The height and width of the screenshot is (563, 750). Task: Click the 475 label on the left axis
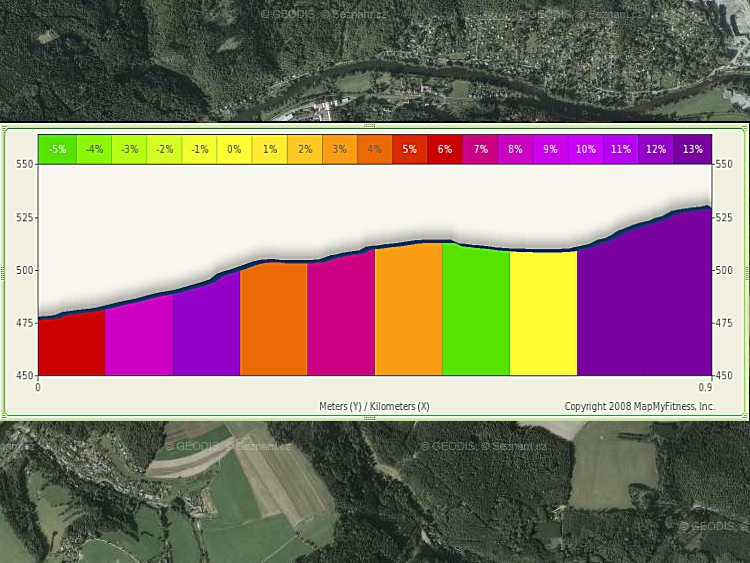(24, 323)
